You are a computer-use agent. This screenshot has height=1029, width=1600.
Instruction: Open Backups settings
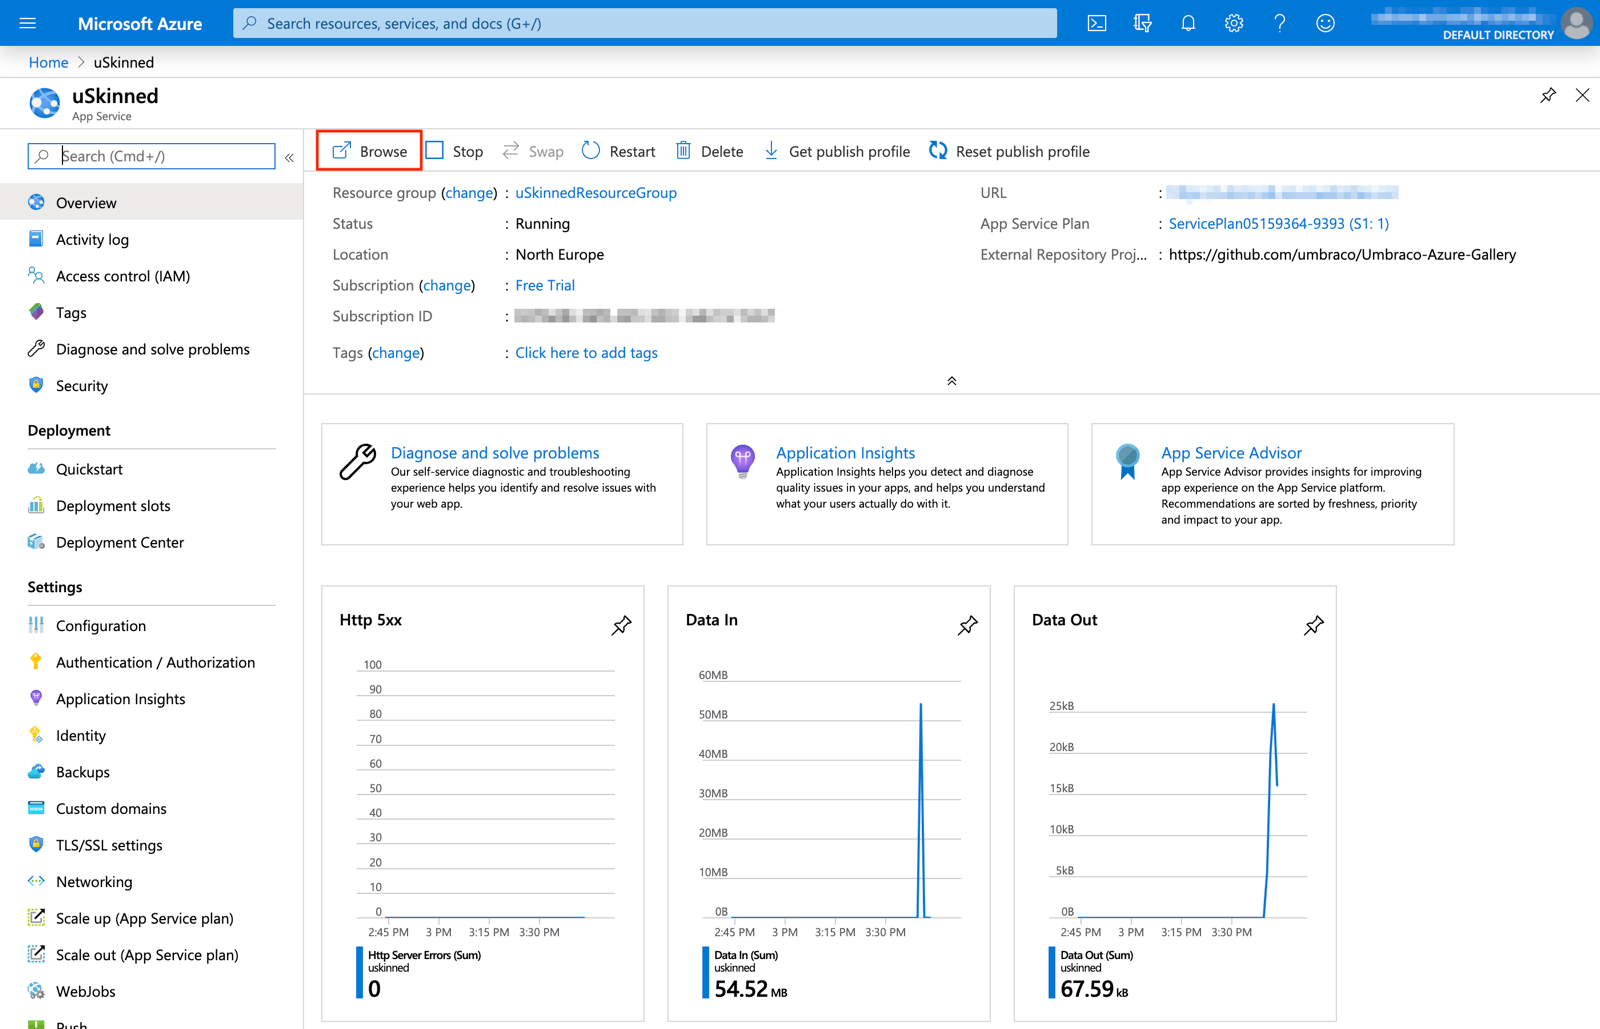[x=151, y=772]
